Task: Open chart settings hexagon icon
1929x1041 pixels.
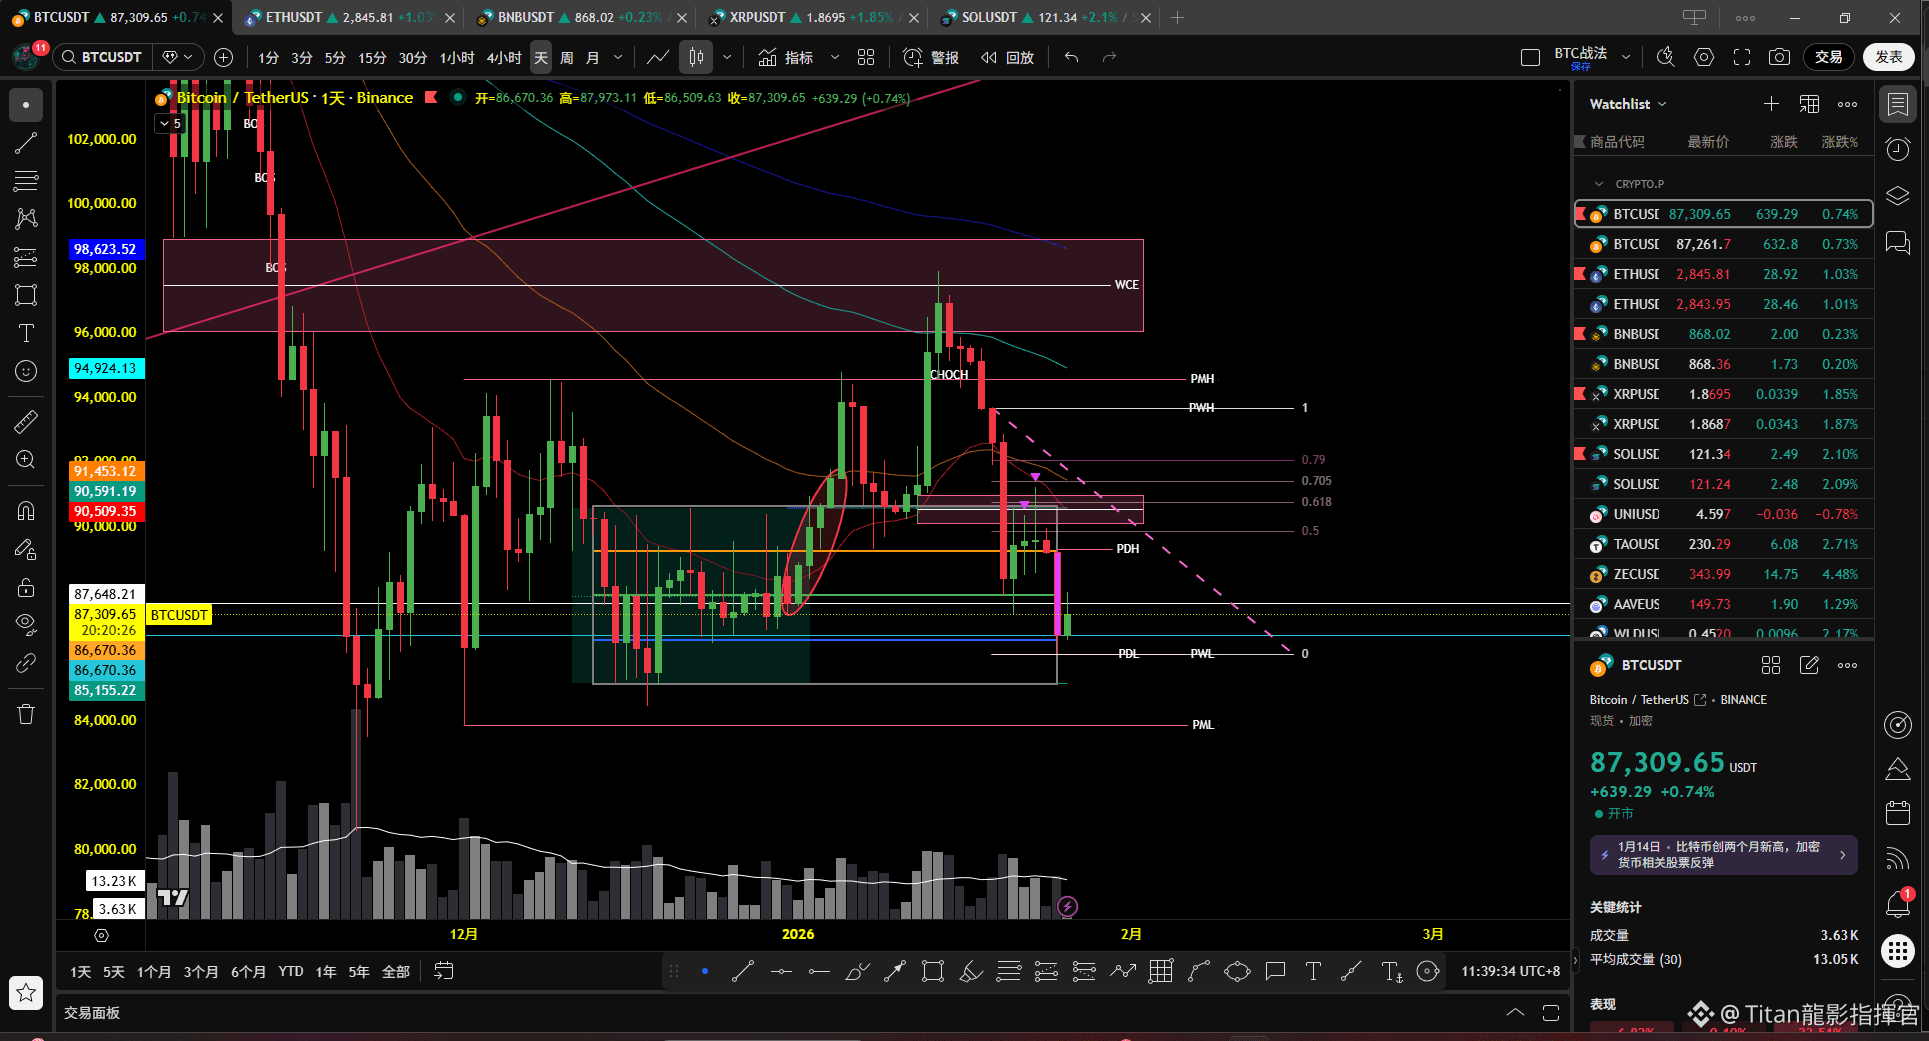Action: click(1704, 58)
